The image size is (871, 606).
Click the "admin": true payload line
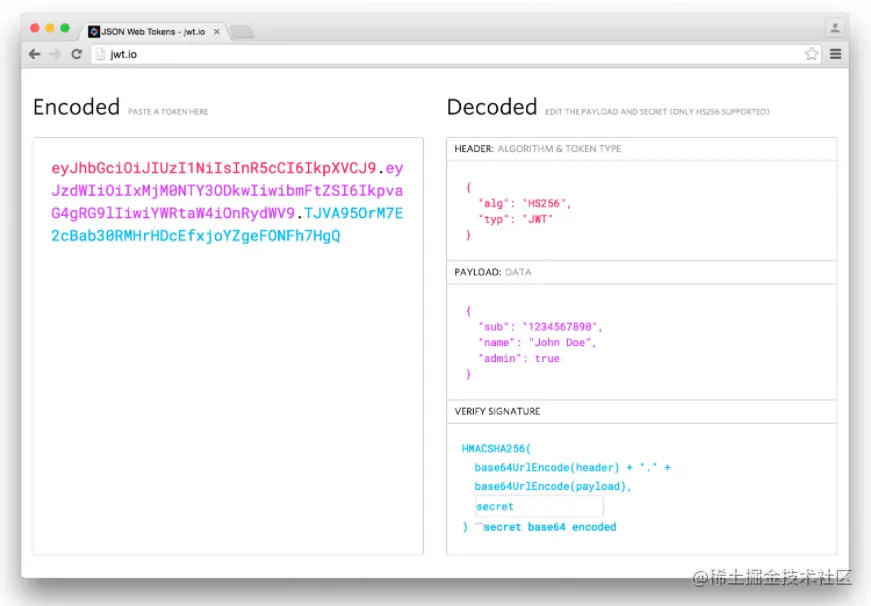click(519, 358)
